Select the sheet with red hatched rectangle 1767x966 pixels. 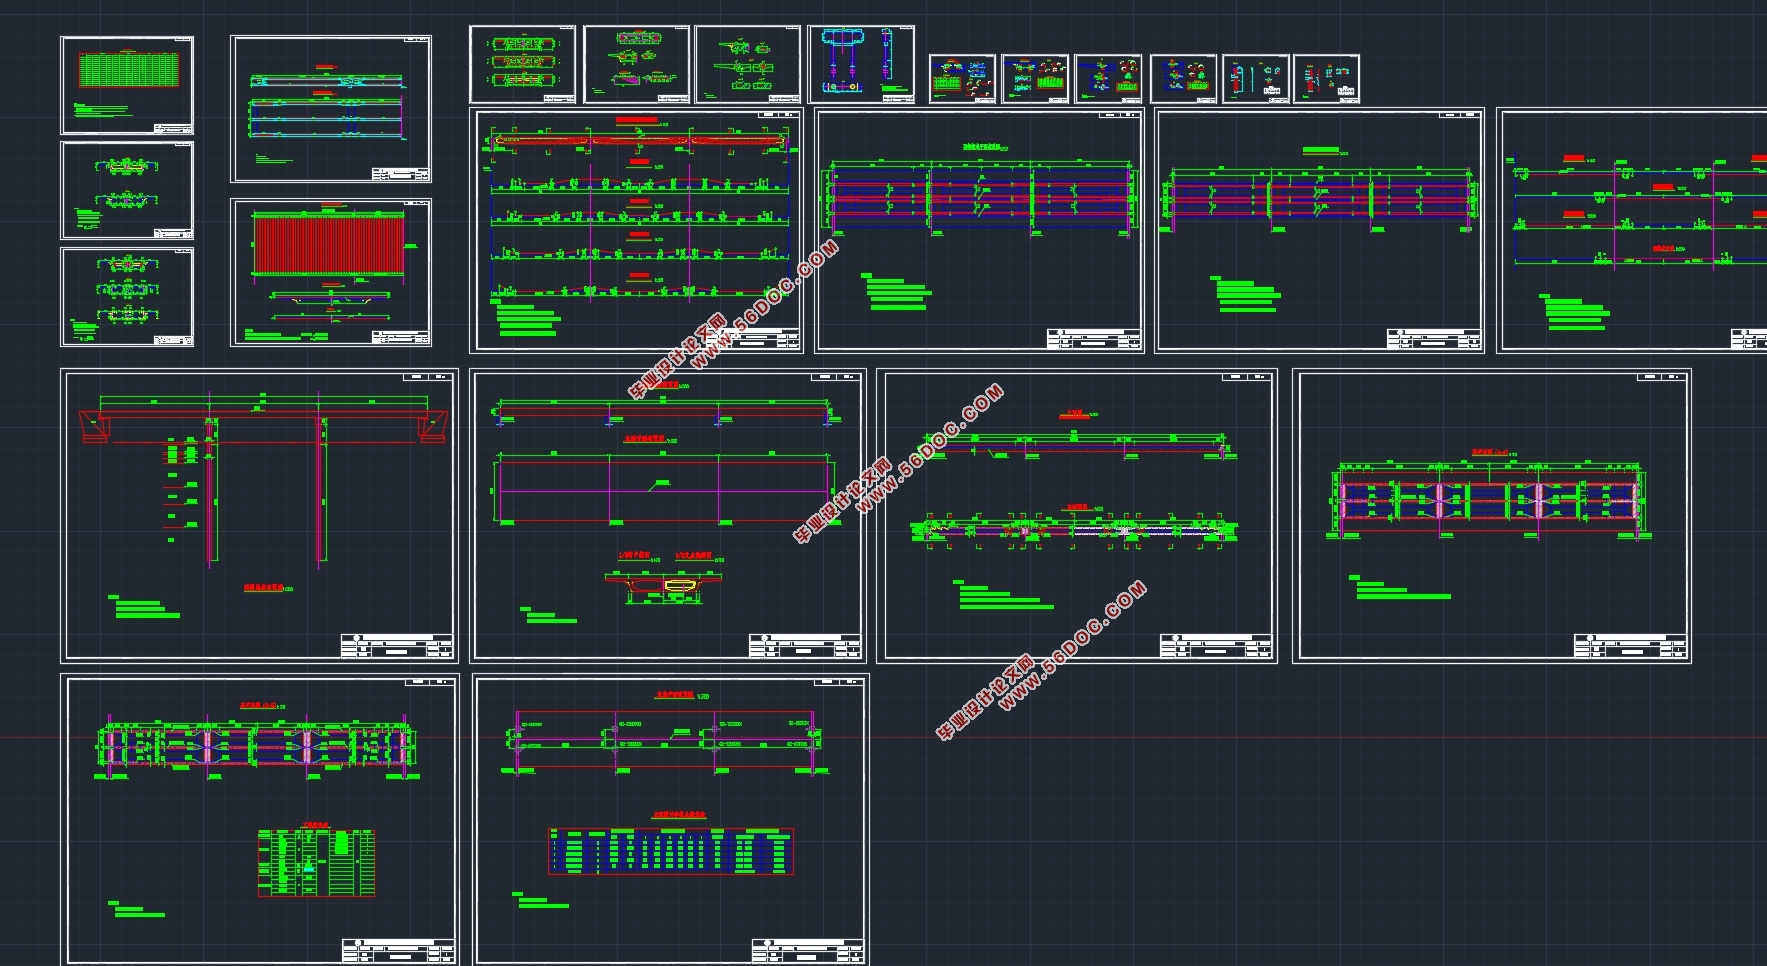pyautogui.click(x=331, y=273)
